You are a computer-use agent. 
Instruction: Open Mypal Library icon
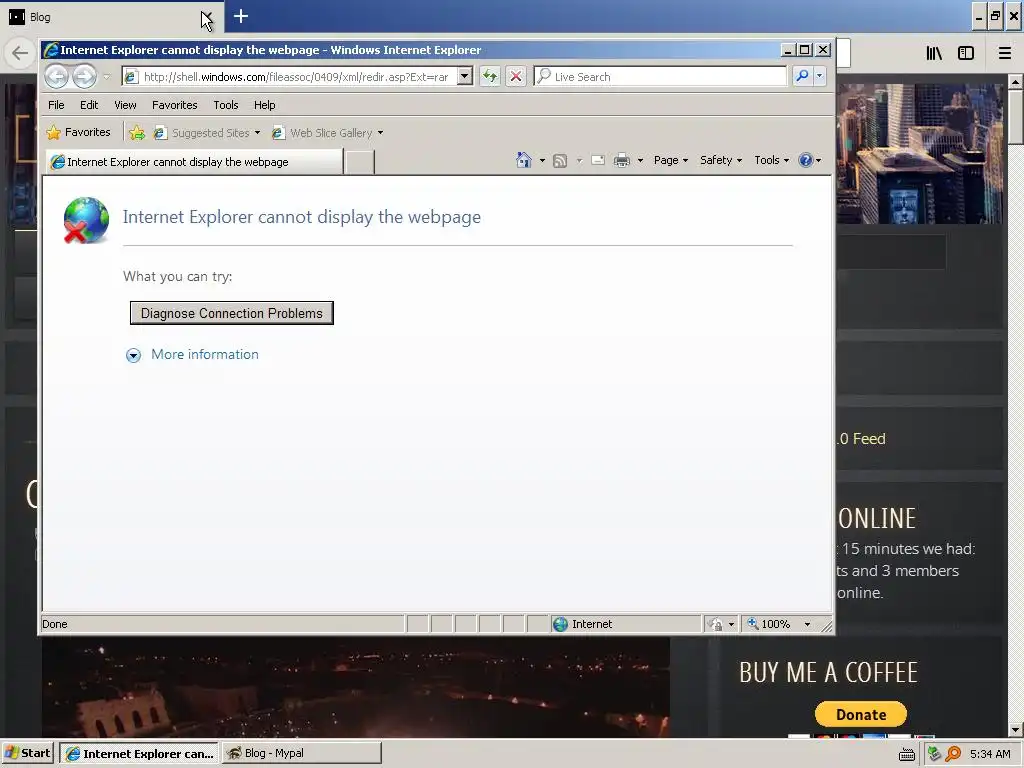[934, 54]
